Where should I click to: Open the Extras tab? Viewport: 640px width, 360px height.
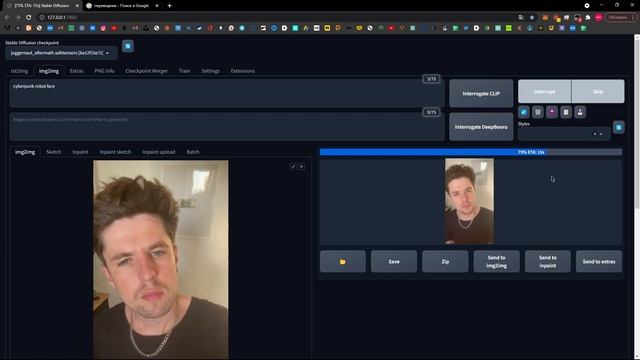coord(76,71)
